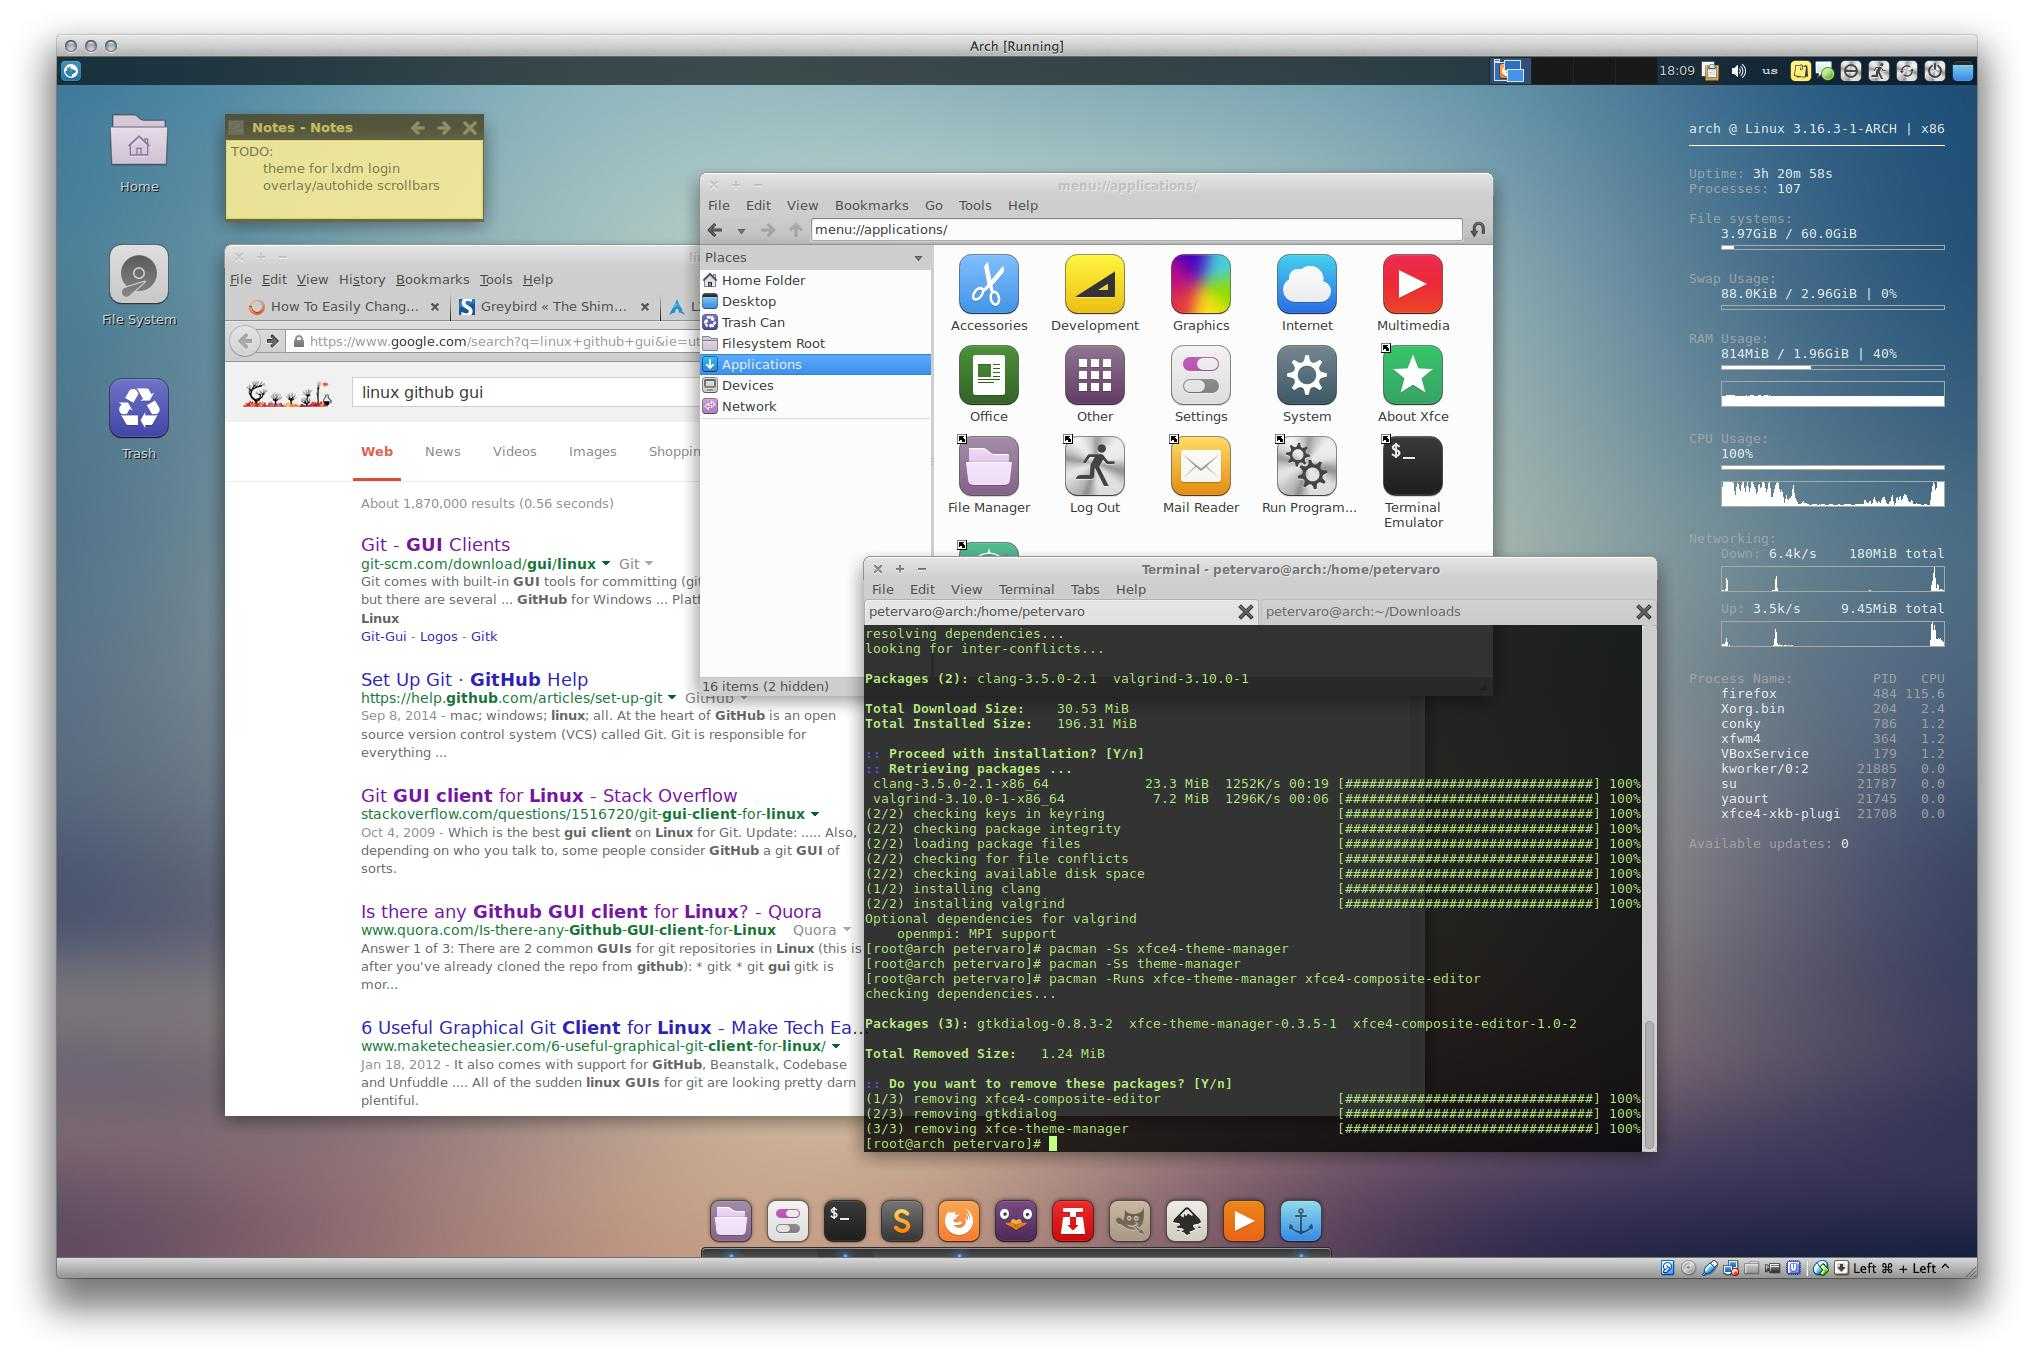Expand dropdown arrow next to git-scm.com result URL

point(605,564)
